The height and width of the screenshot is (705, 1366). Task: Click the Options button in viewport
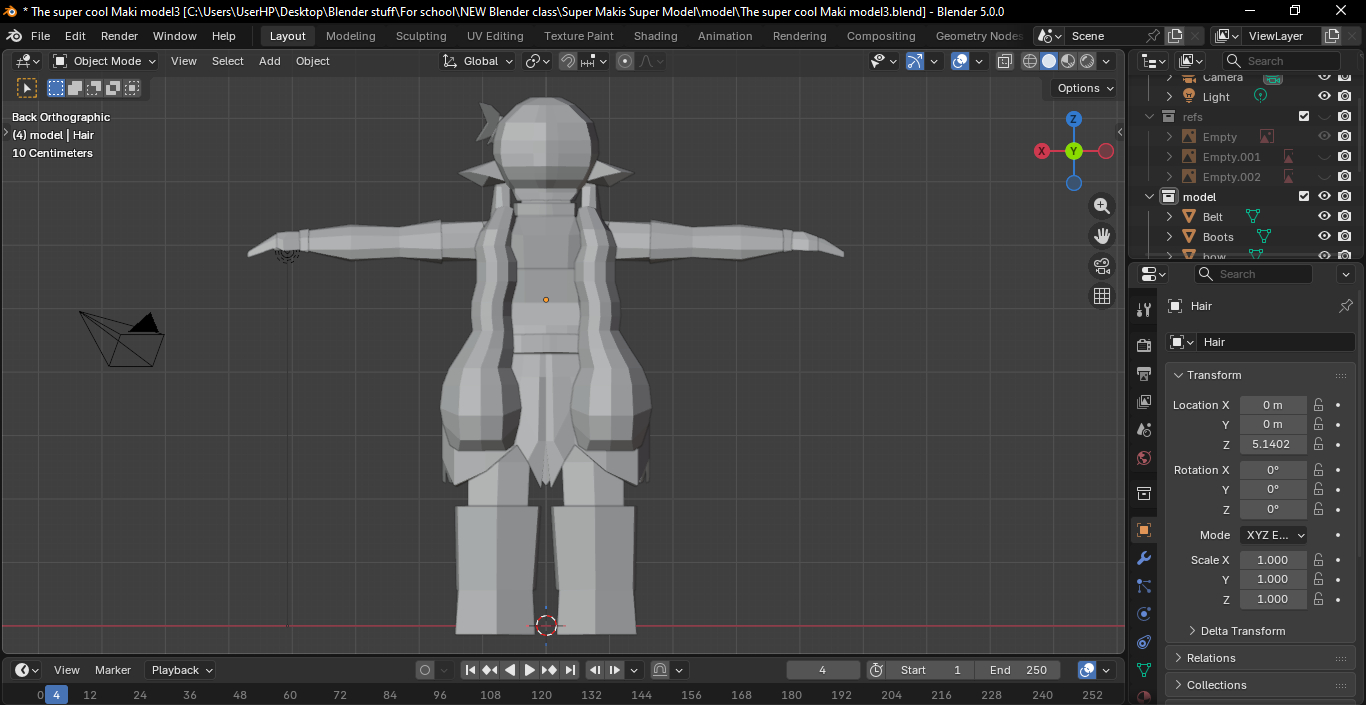1085,88
